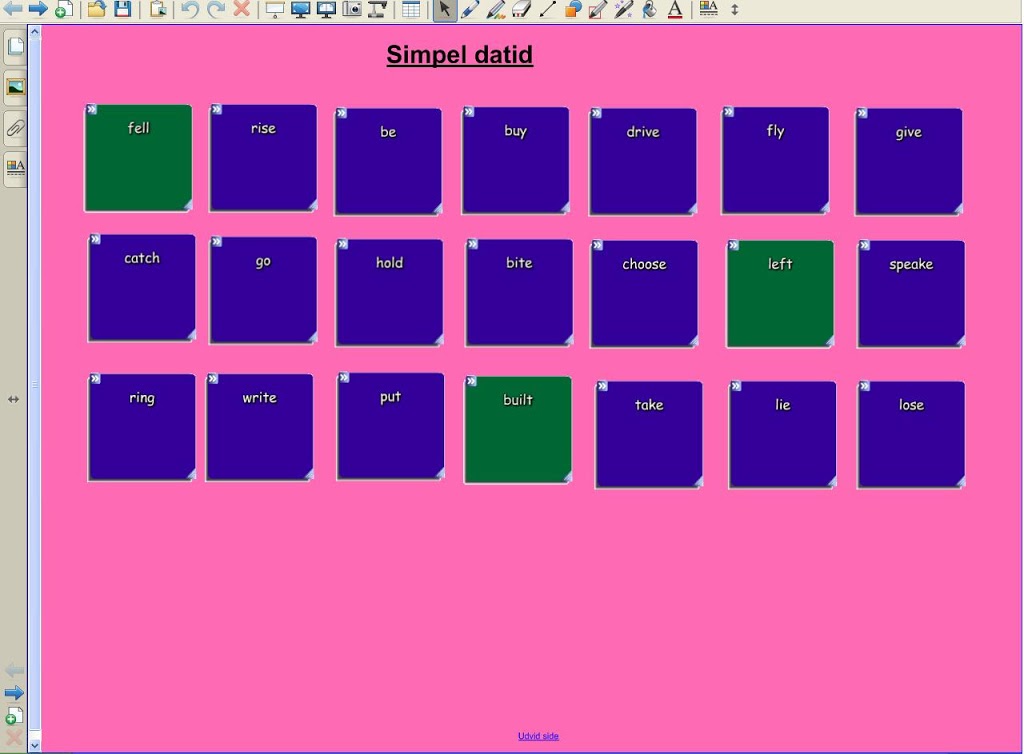1024x754 pixels.
Task: Select the Shape Recognition Pen
Action: coord(598,9)
